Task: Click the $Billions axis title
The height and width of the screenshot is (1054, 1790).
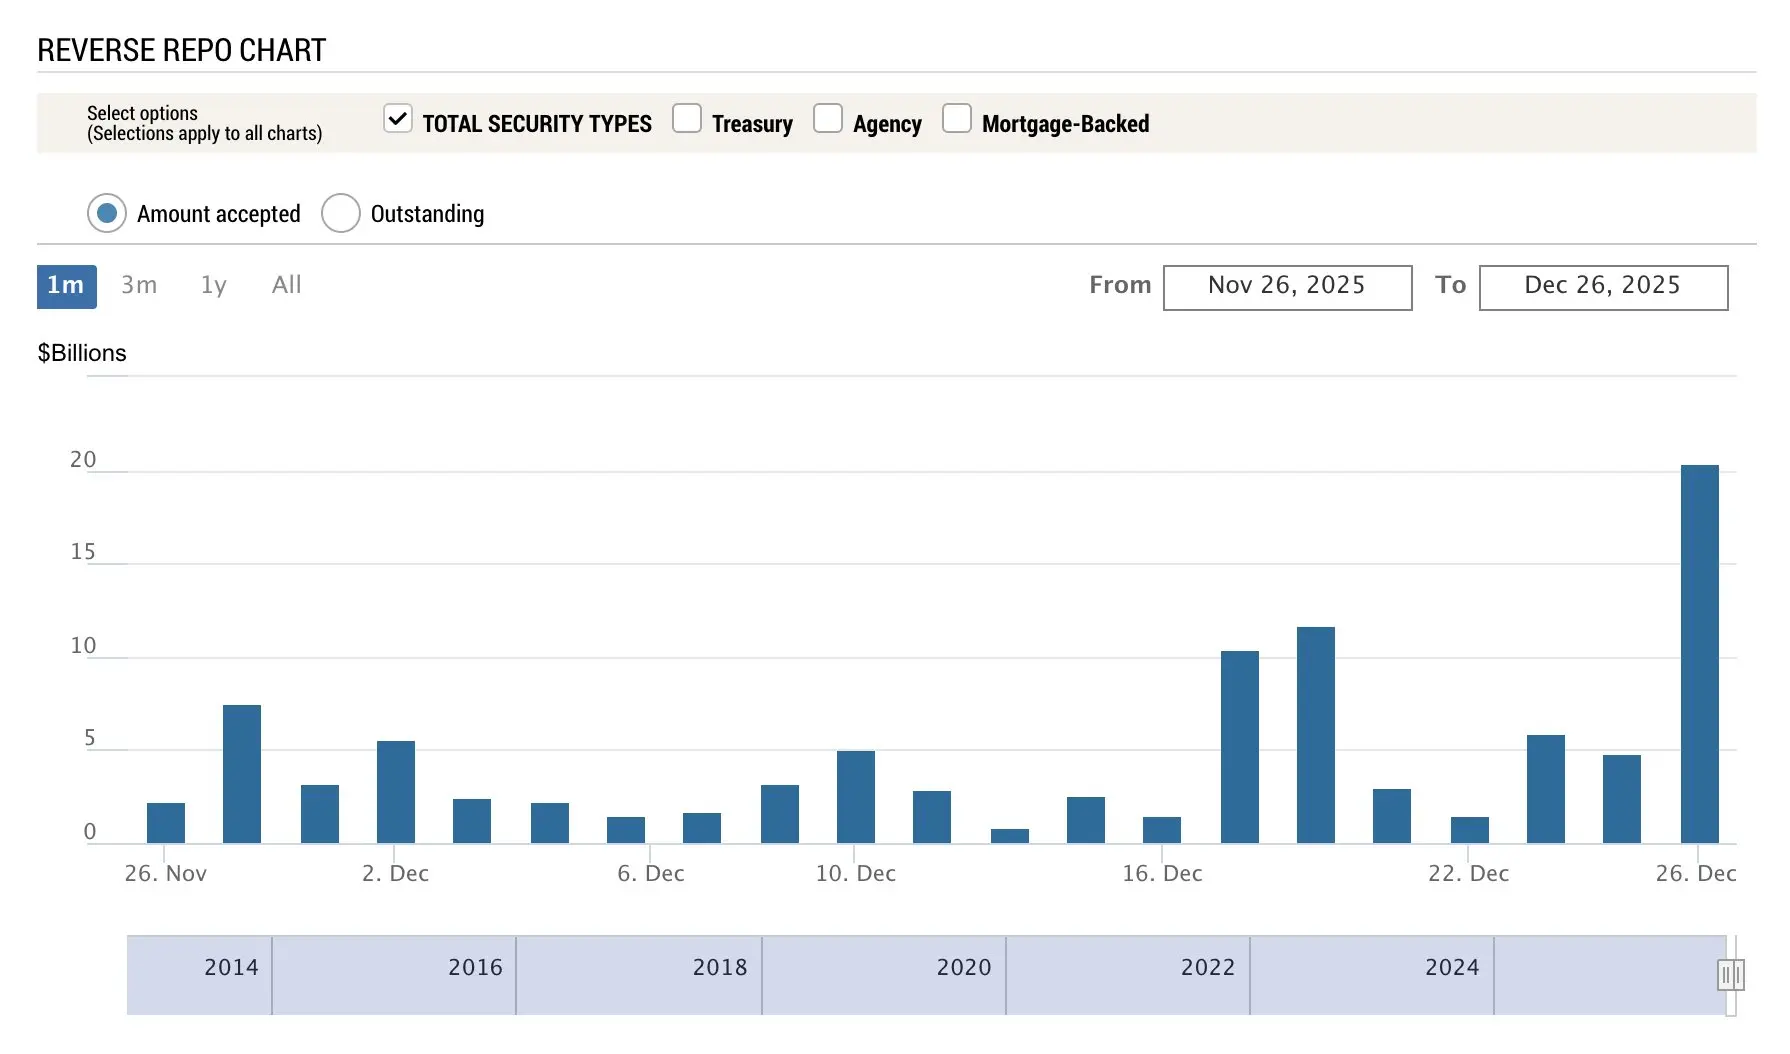Action: (82, 353)
